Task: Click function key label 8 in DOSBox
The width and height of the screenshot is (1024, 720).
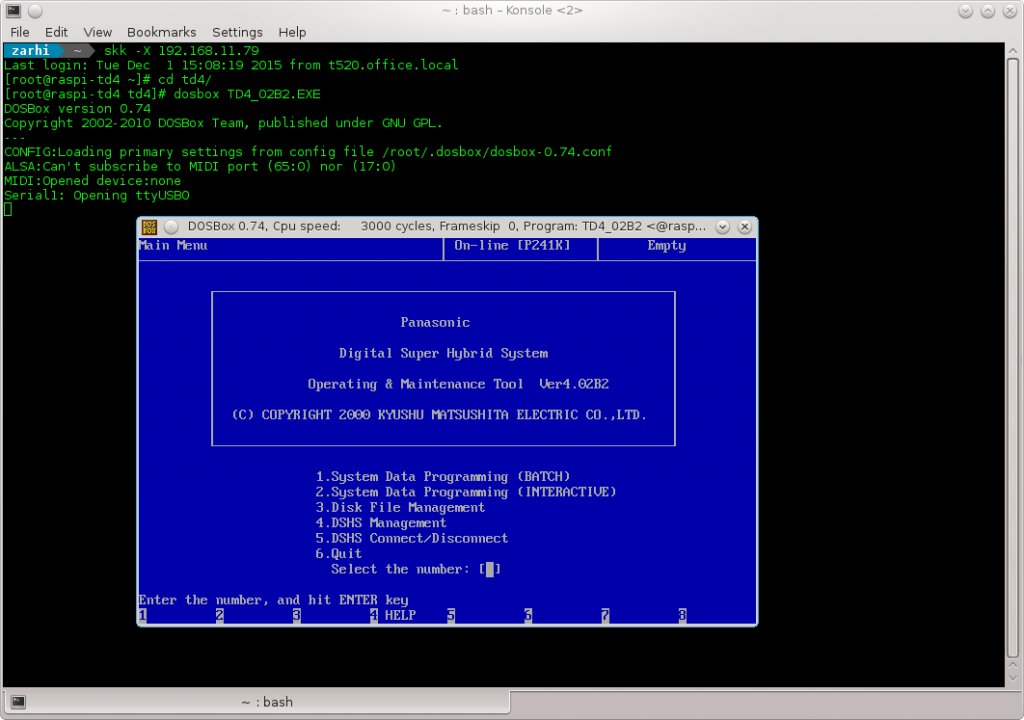Action: coord(682,615)
